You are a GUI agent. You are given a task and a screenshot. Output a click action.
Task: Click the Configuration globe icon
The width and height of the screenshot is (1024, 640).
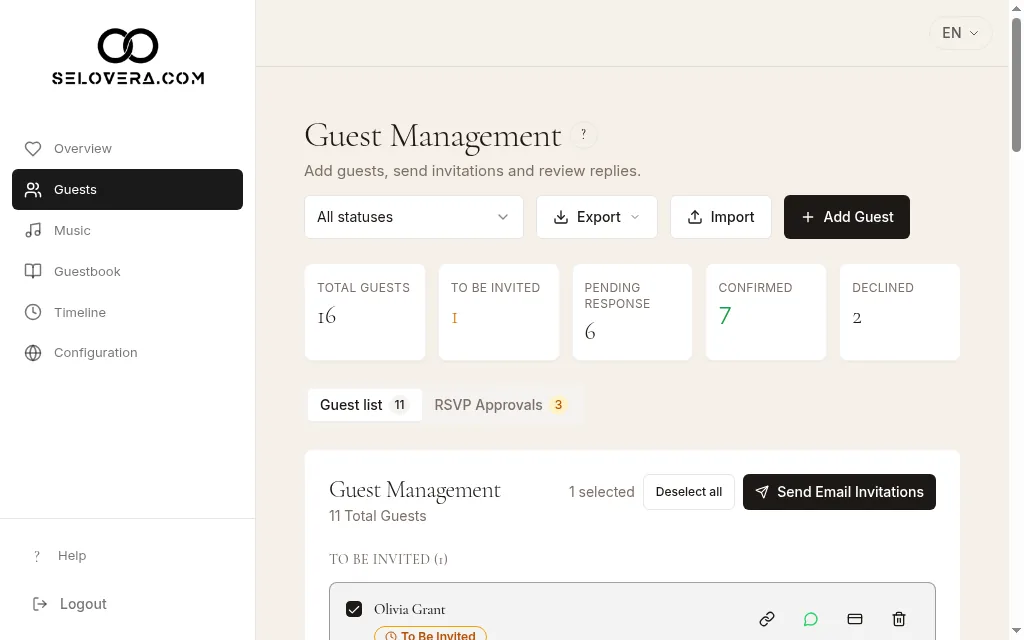point(33,353)
